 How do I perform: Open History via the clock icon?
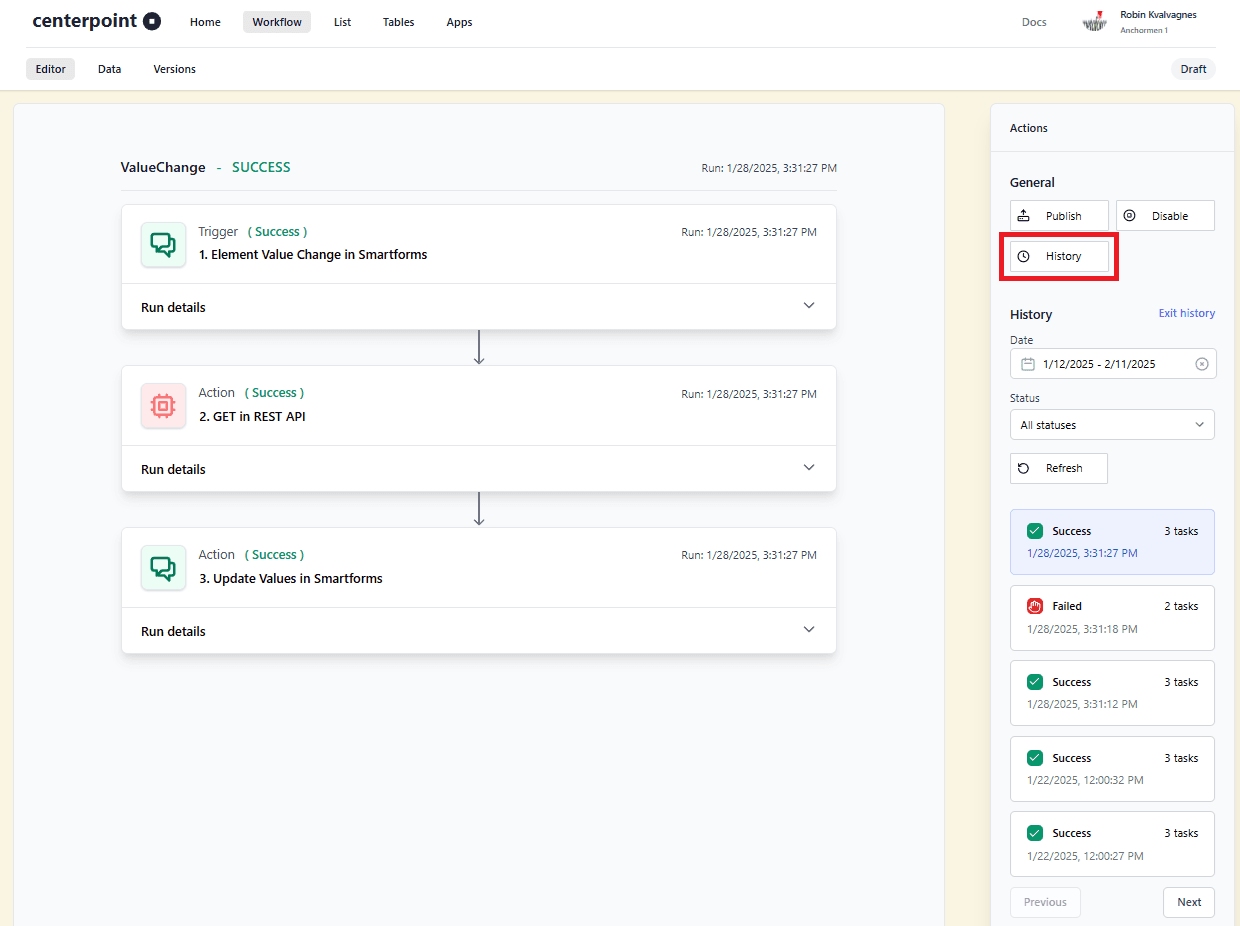tap(1024, 256)
